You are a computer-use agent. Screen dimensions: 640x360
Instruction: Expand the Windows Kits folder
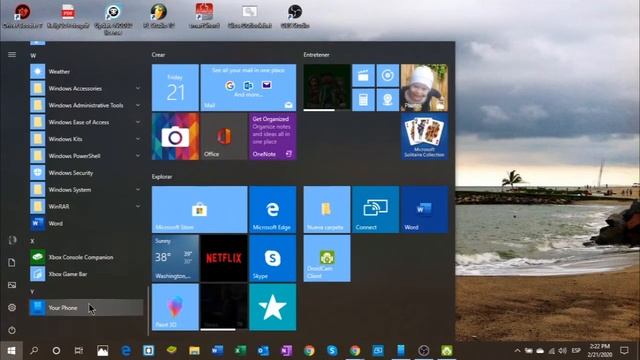pyautogui.click(x=86, y=139)
